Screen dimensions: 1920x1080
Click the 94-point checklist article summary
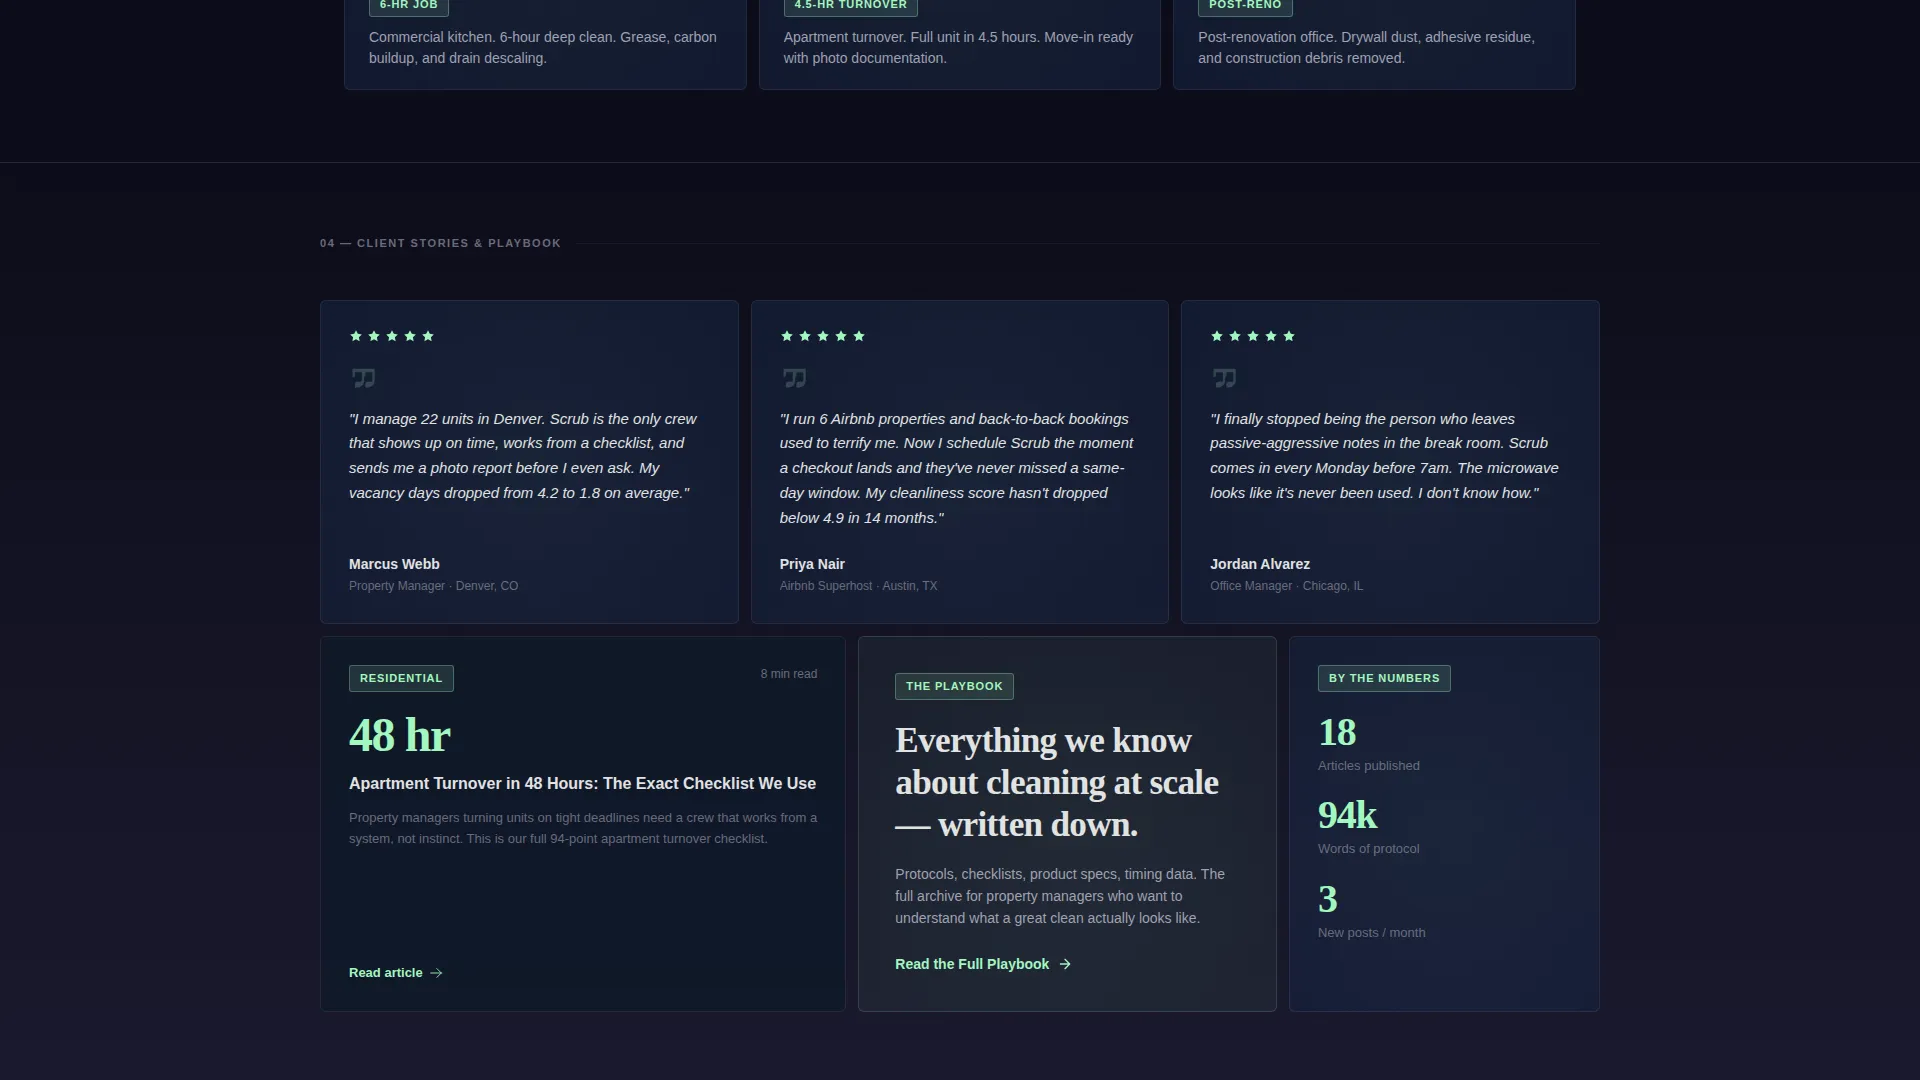pos(583,828)
